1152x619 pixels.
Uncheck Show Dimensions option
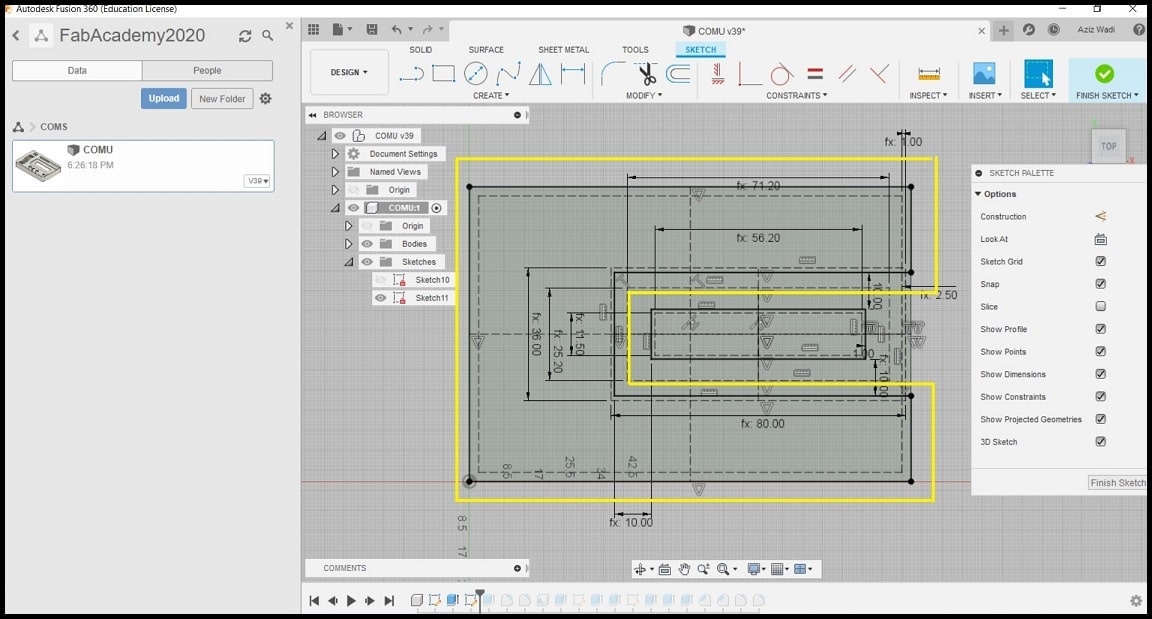[x=1100, y=374]
